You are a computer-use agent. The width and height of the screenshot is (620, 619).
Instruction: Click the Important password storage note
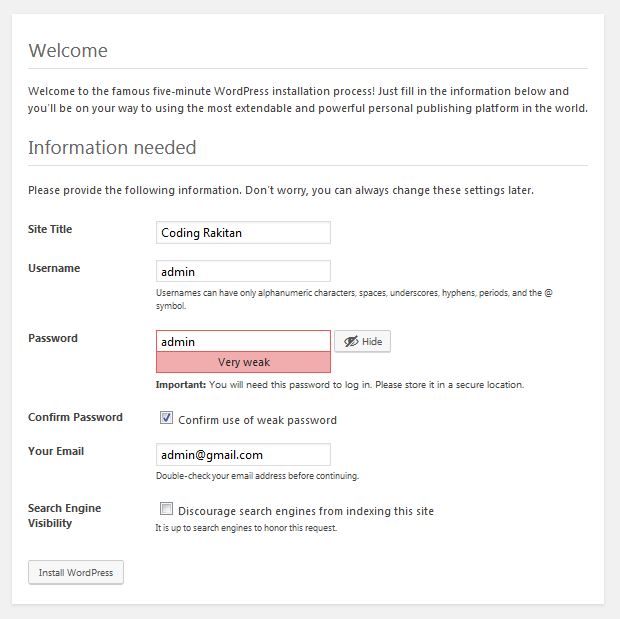[340, 385]
